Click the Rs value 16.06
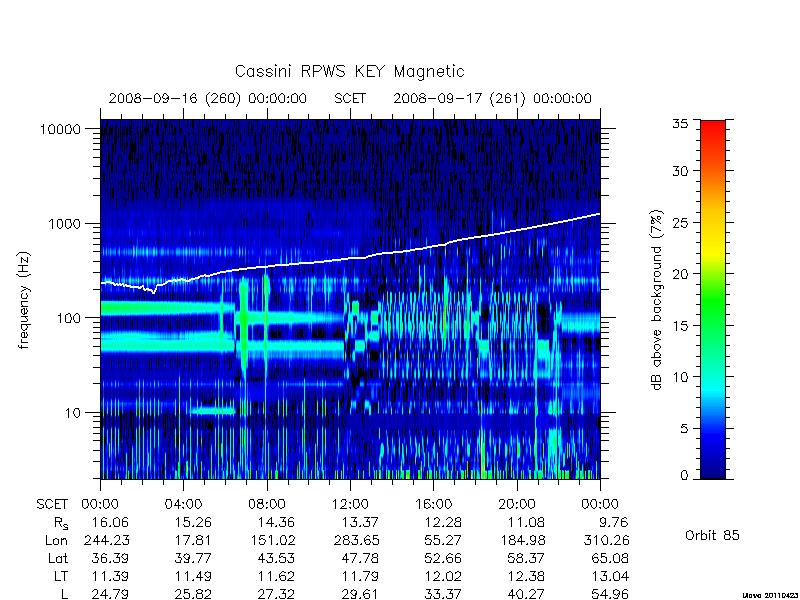Viewport: 800px width, 600px height. (110, 522)
